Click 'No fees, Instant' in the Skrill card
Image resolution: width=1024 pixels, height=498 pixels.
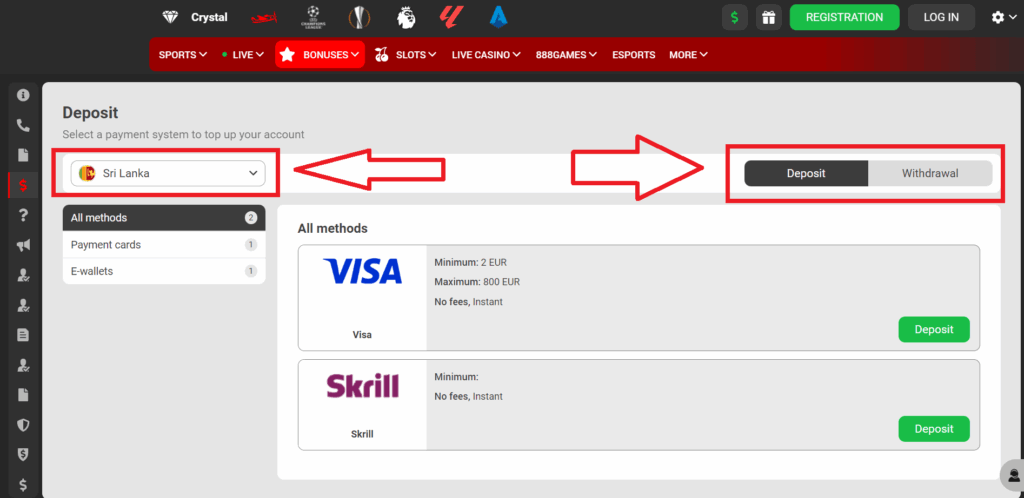pos(468,396)
